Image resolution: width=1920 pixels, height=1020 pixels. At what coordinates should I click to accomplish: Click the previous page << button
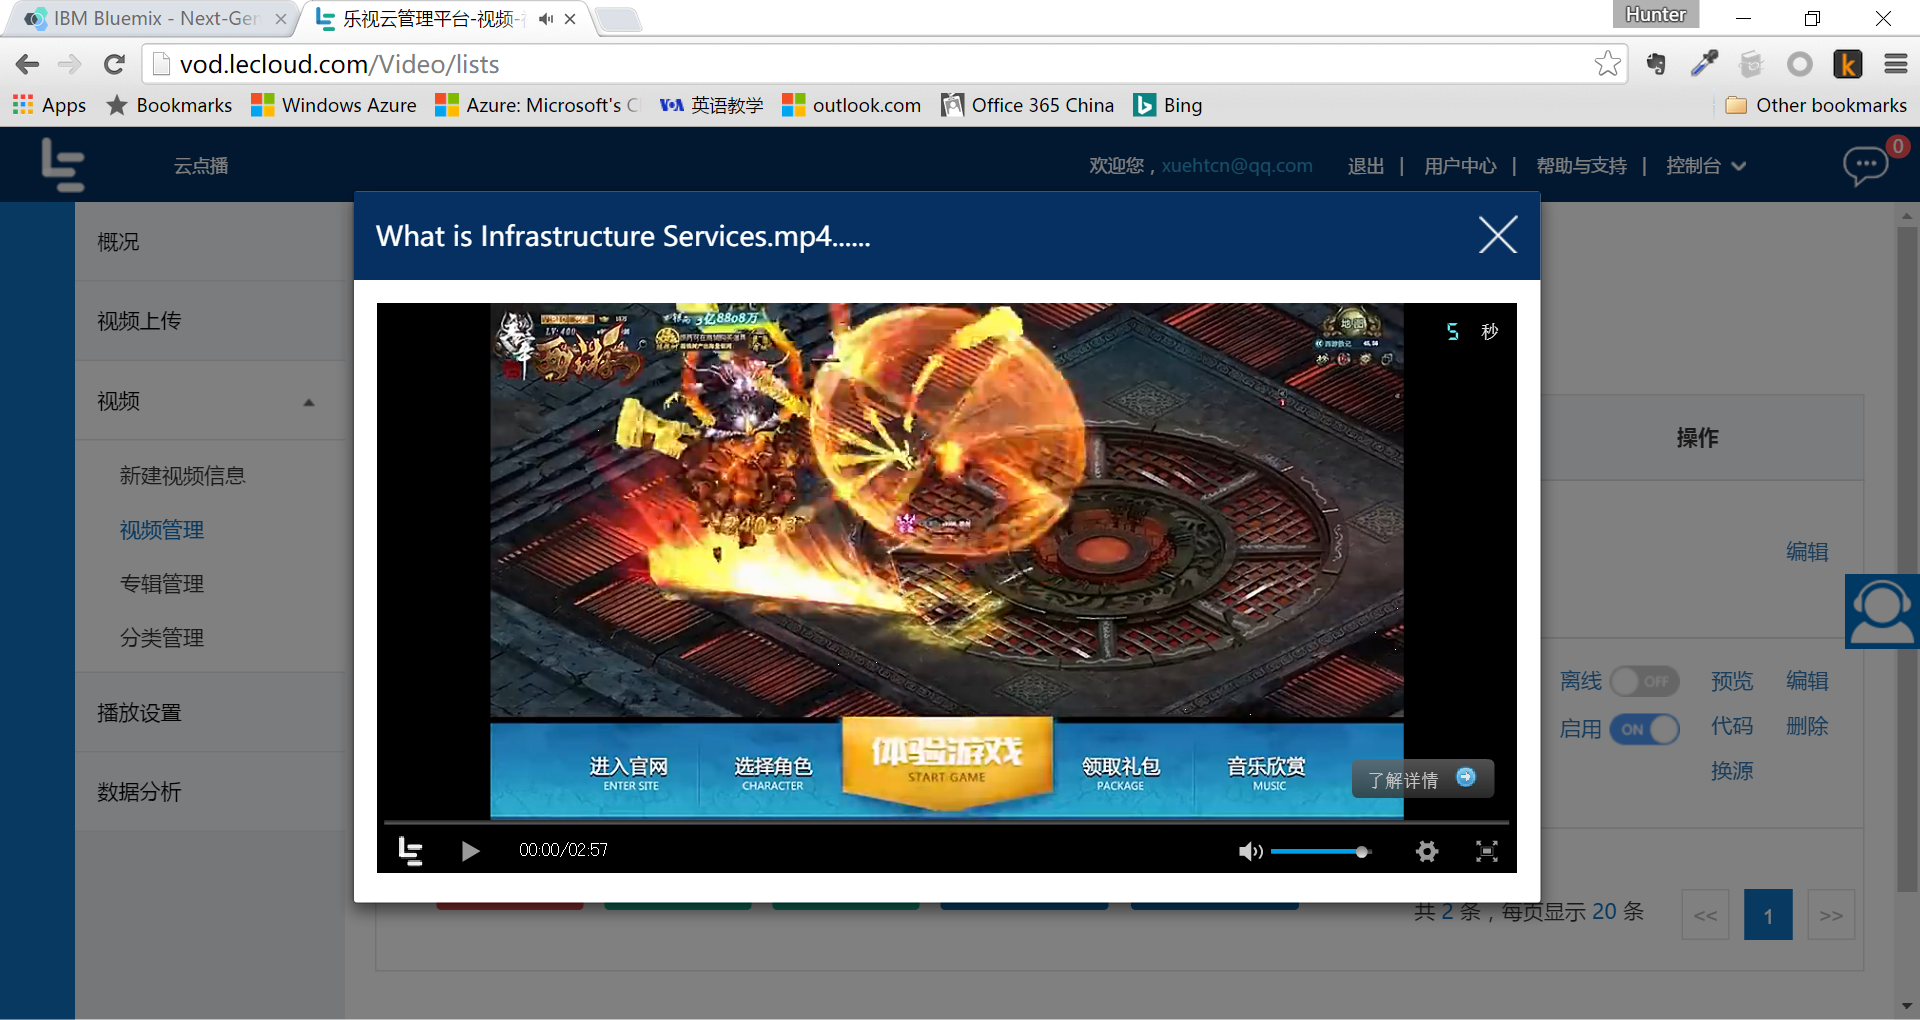pyautogui.click(x=1706, y=915)
